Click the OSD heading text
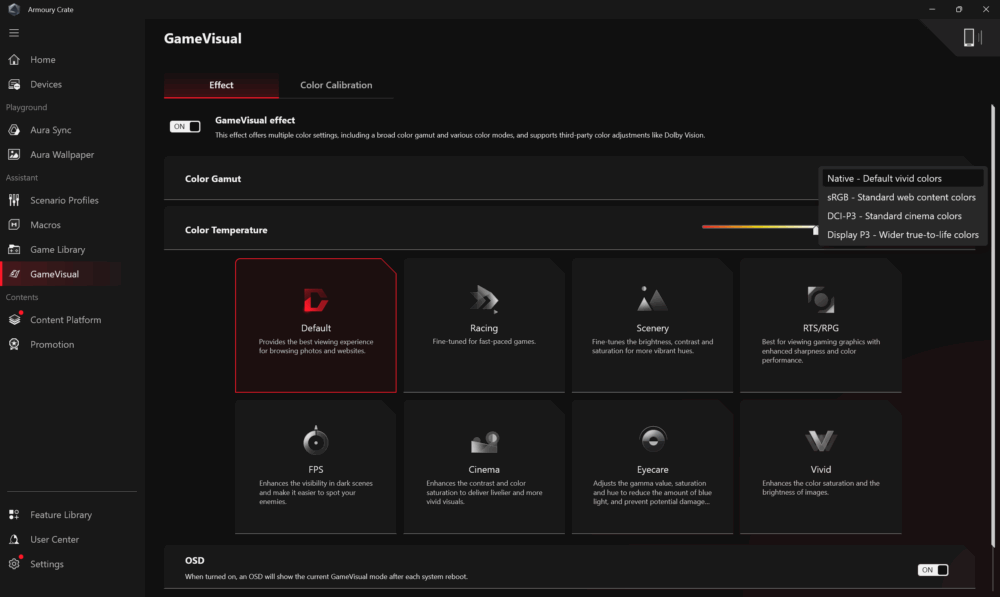The width and height of the screenshot is (1000, 597). coord(195,561)
